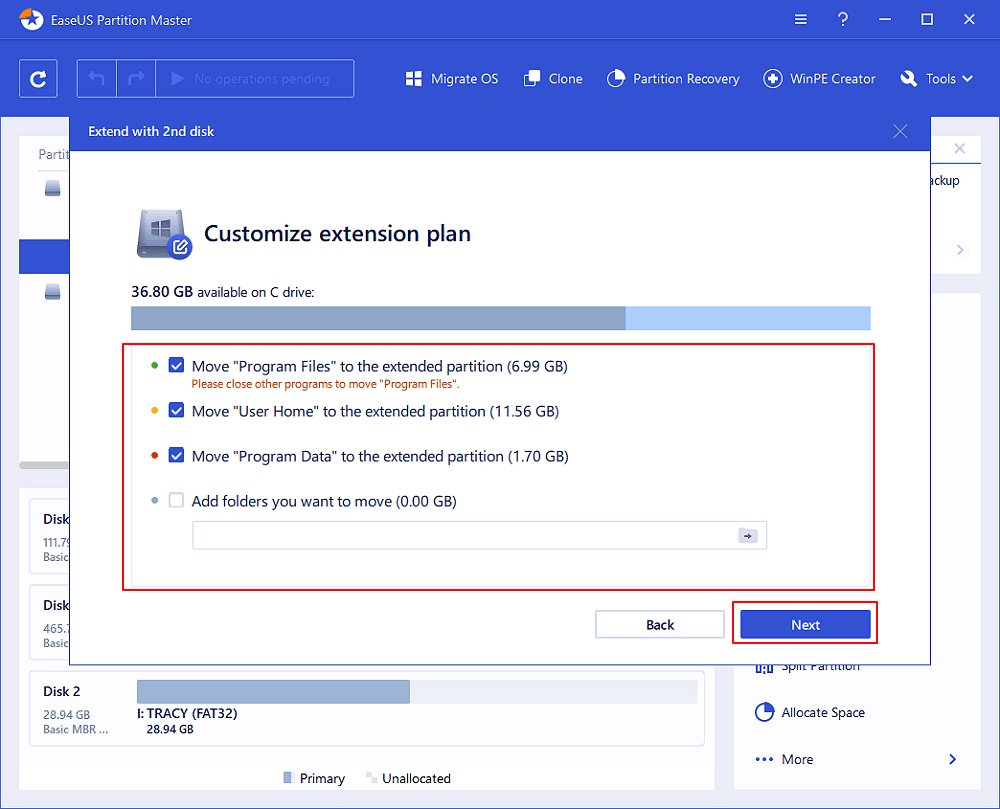Screen dimensions: 1000x809
Task: Select Disk 2 label
Action: [62, 691]
